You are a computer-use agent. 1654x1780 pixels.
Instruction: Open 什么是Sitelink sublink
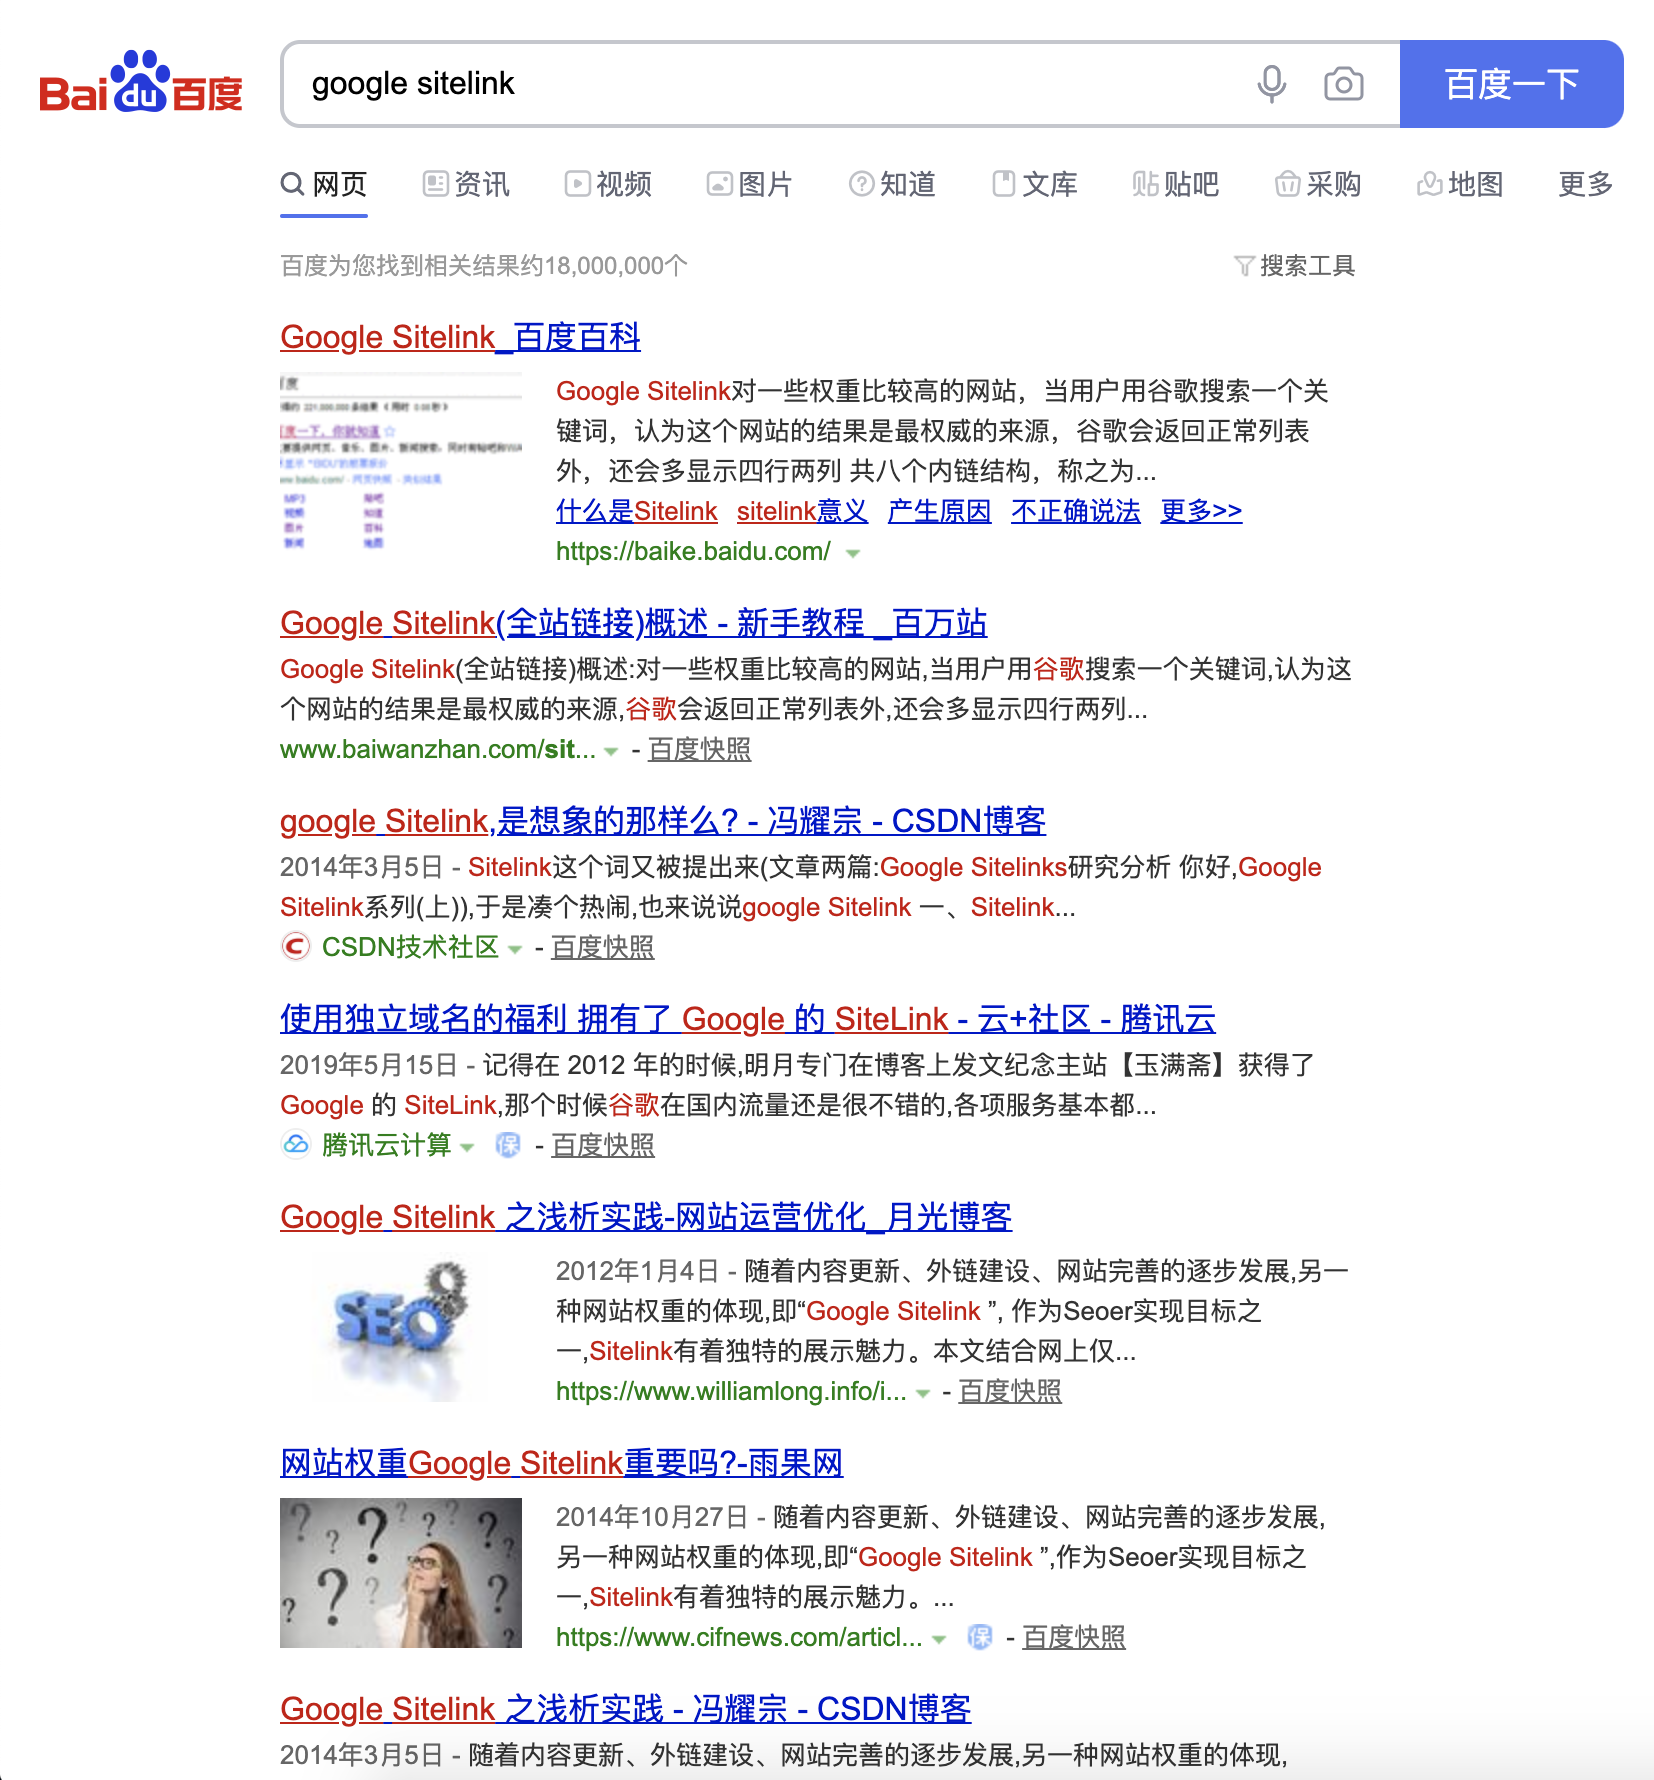637,511
